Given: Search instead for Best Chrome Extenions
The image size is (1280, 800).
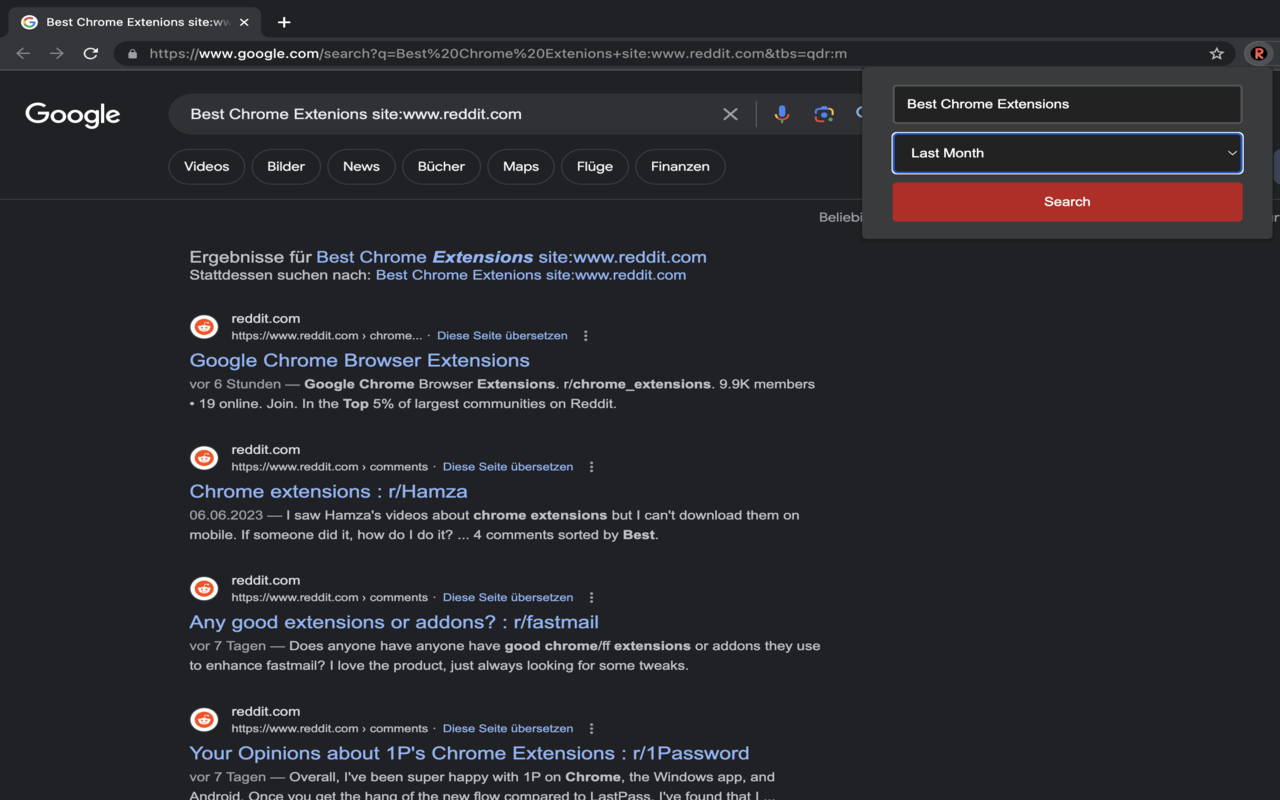Looking at the screenshot, I should [531, 275].
